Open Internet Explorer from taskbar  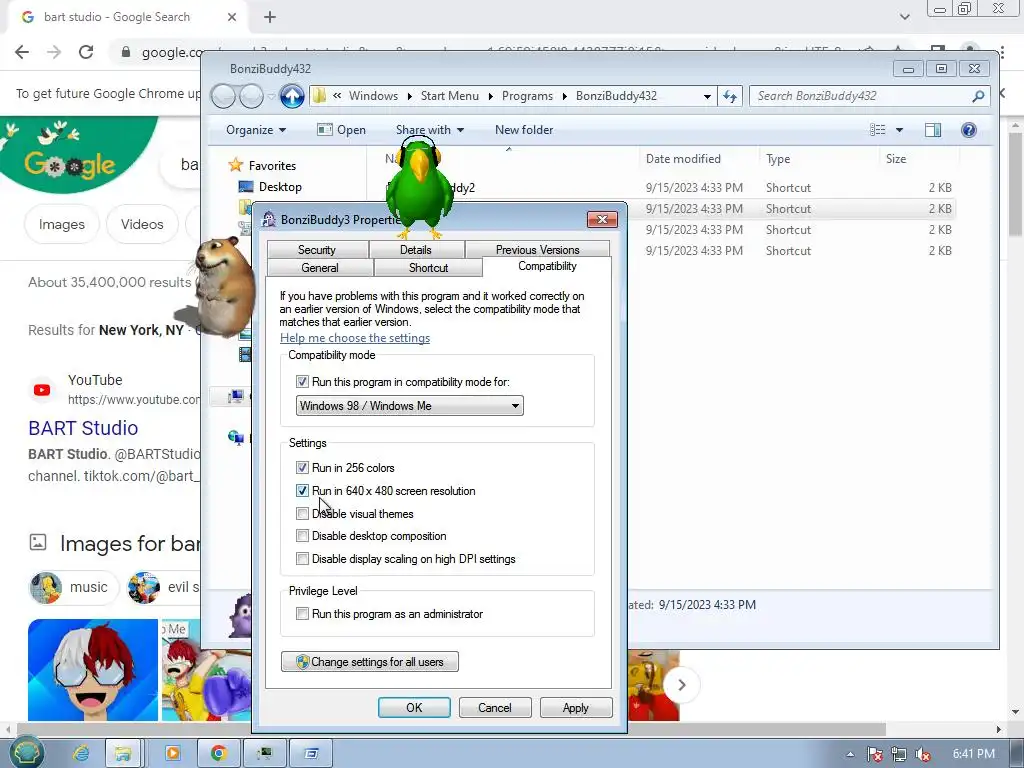pos(81,753)
